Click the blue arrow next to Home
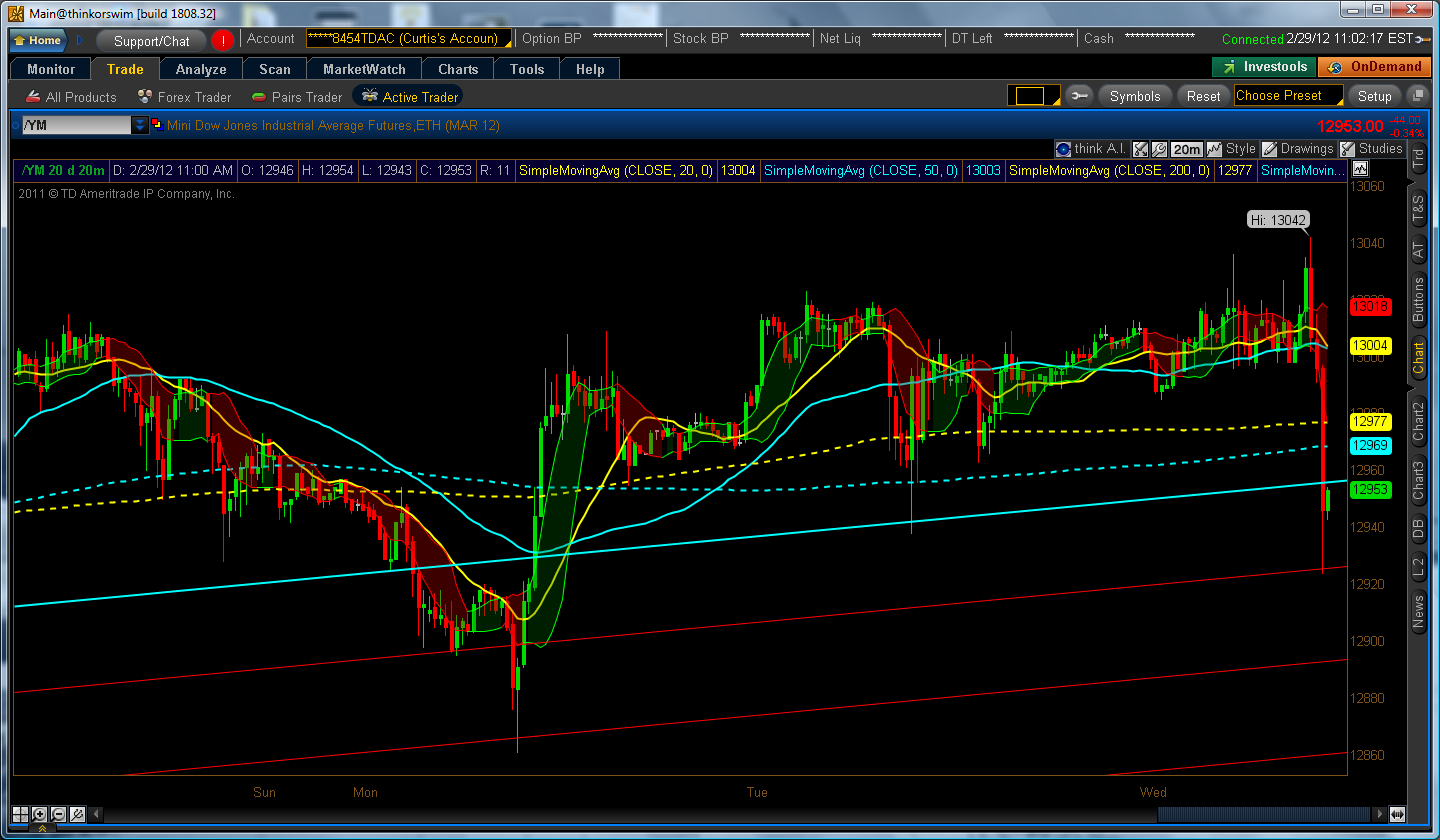 [x=81, y=41]
